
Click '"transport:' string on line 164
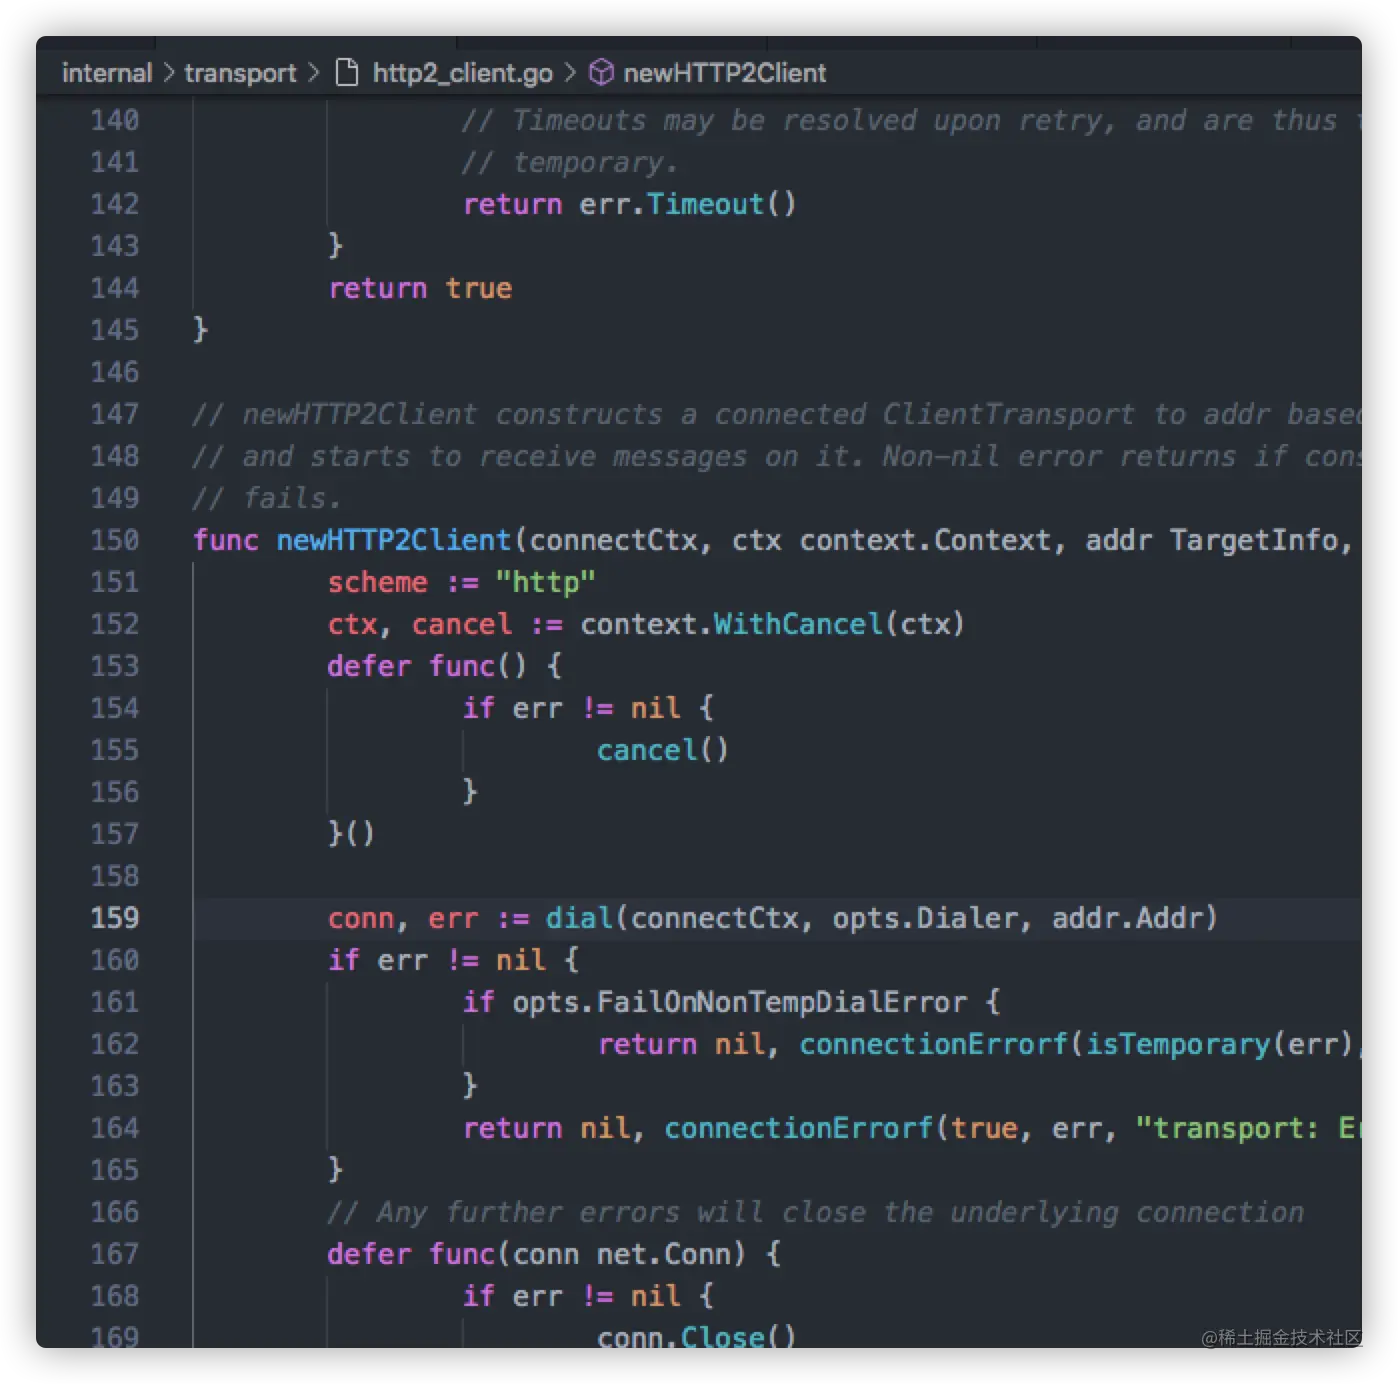pos(1227,1128)
